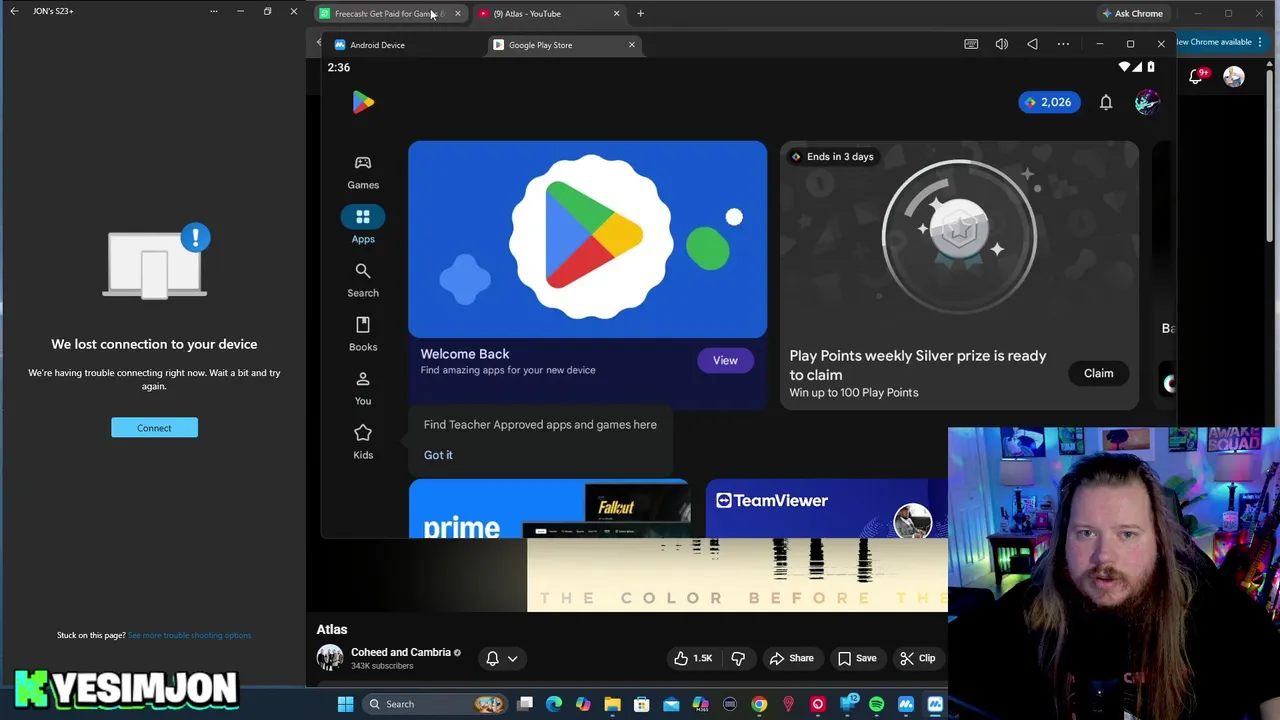Clip the Atlas video
The image size is (1280, 720).
tap(917, 658)
